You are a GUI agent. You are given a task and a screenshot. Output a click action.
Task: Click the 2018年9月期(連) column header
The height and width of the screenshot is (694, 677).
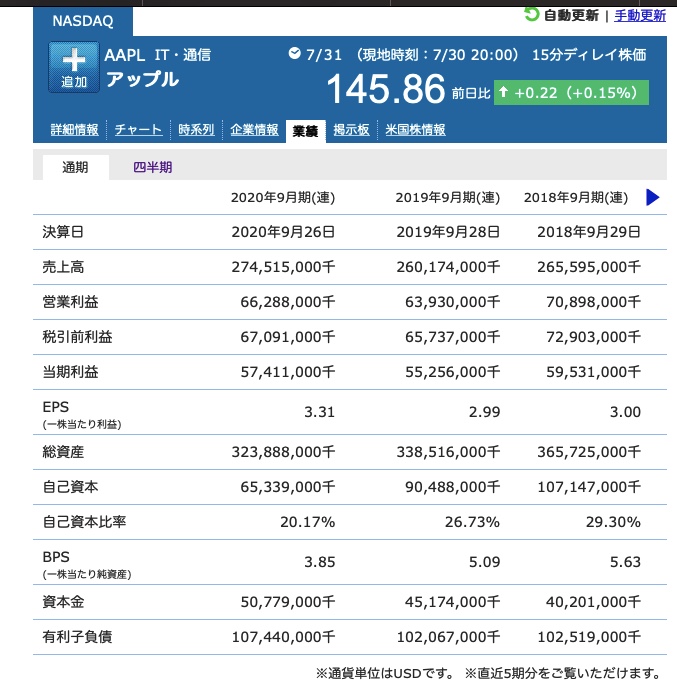click(576, 197)
